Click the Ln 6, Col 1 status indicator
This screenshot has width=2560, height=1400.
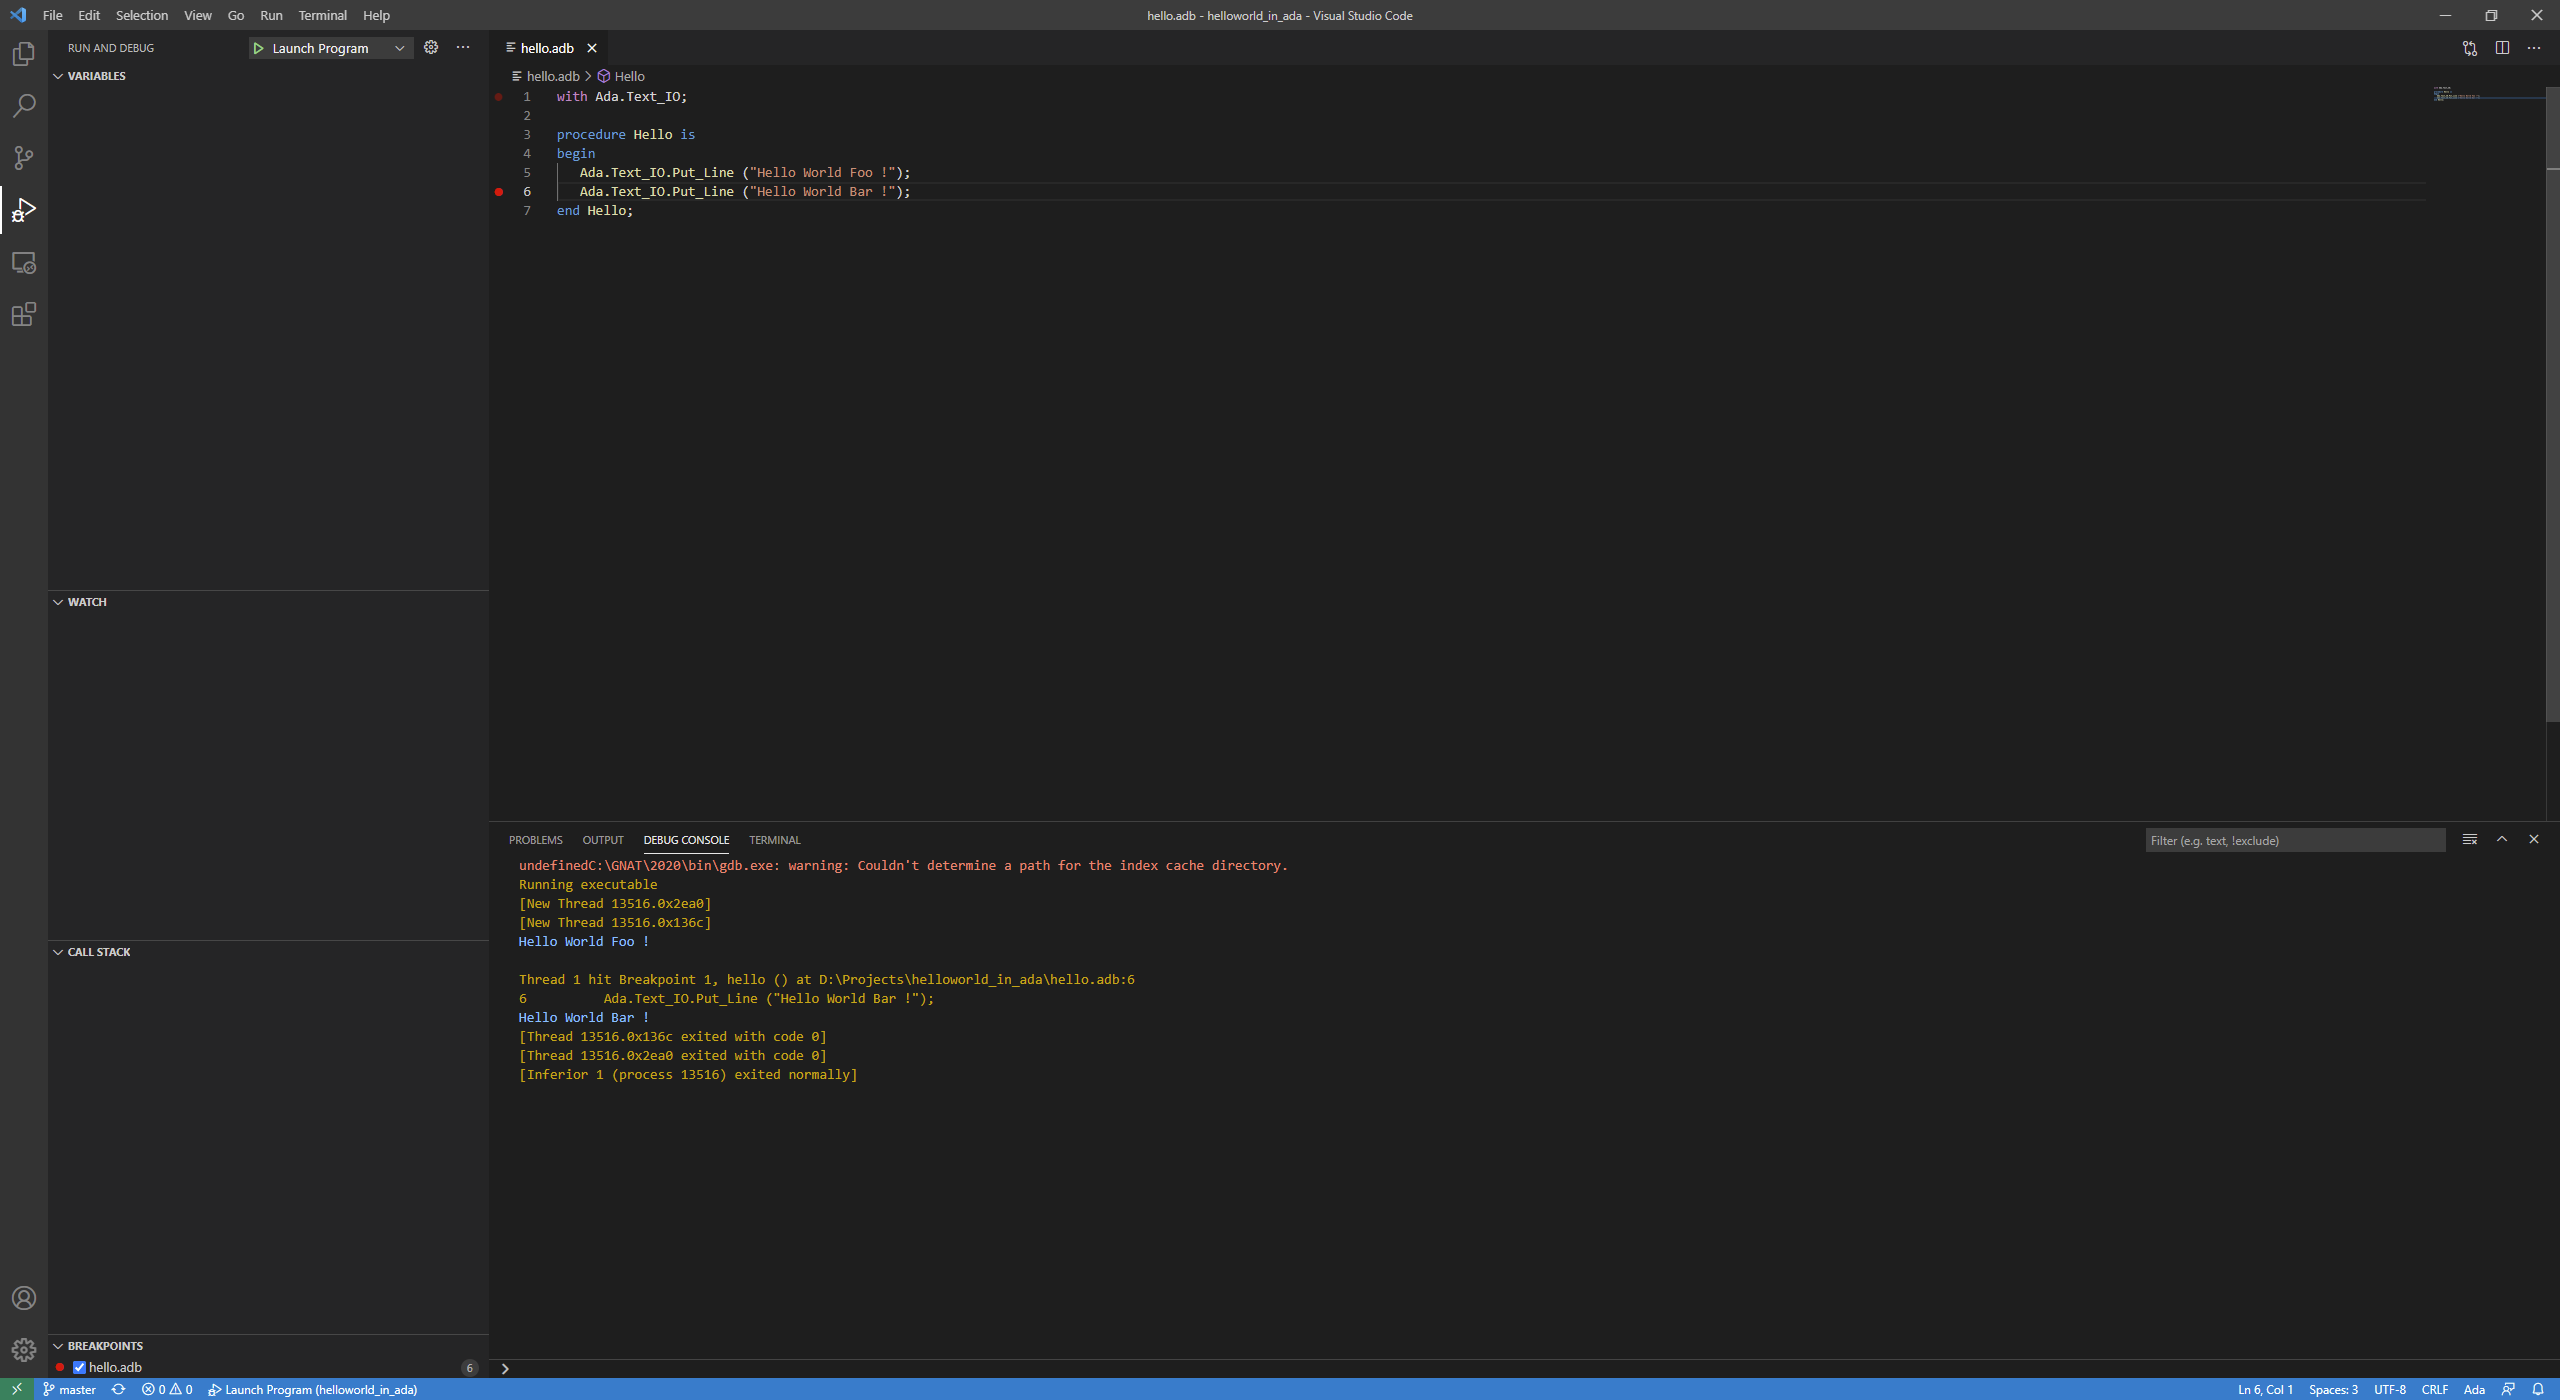tap(2263, 1389)
